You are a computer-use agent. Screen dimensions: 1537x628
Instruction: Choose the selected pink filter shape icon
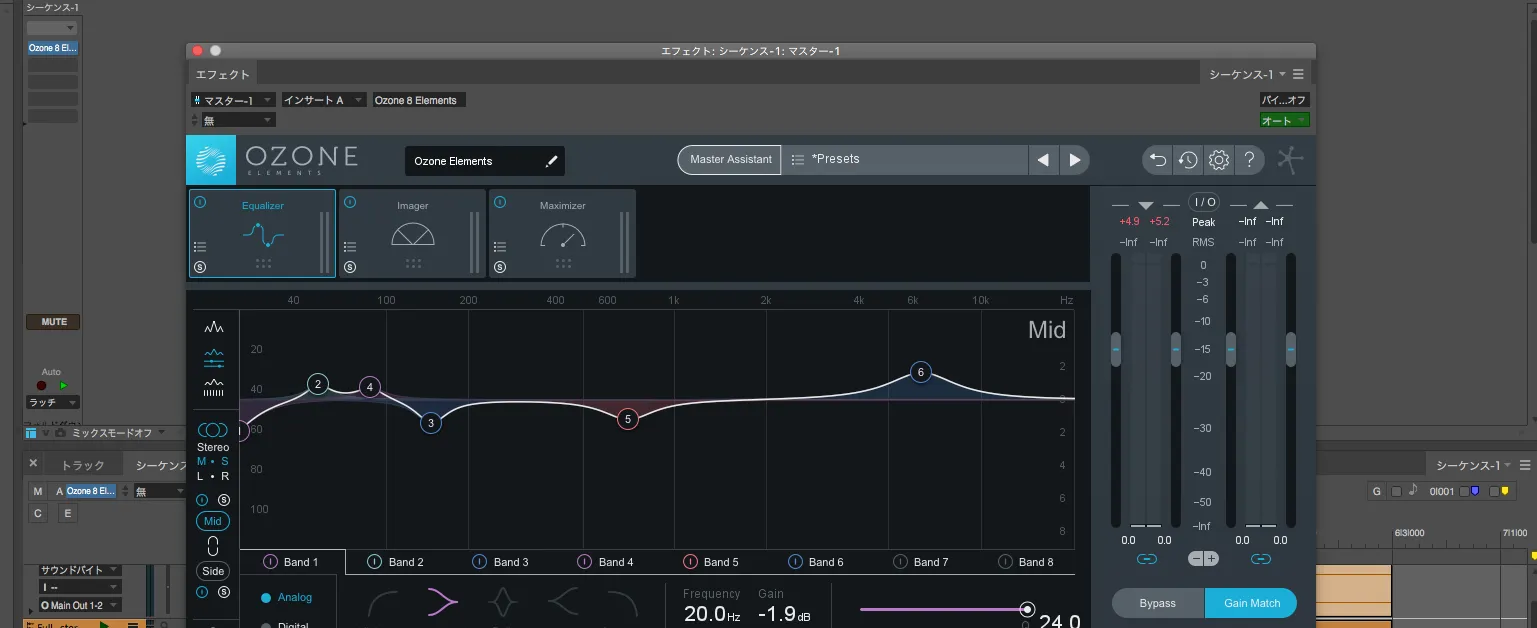pos(442,603)
